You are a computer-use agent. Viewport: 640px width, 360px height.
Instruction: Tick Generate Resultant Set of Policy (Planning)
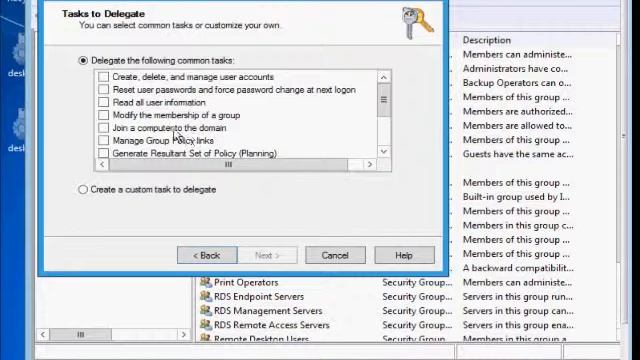click(104, 153)
